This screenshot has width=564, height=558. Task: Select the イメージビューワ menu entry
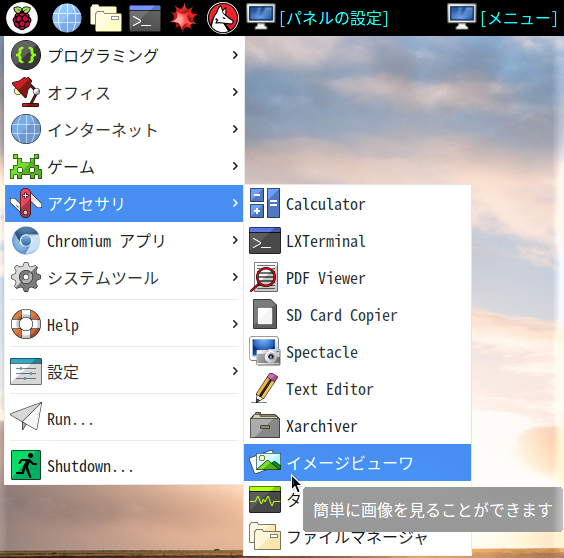tap(357, 463)
